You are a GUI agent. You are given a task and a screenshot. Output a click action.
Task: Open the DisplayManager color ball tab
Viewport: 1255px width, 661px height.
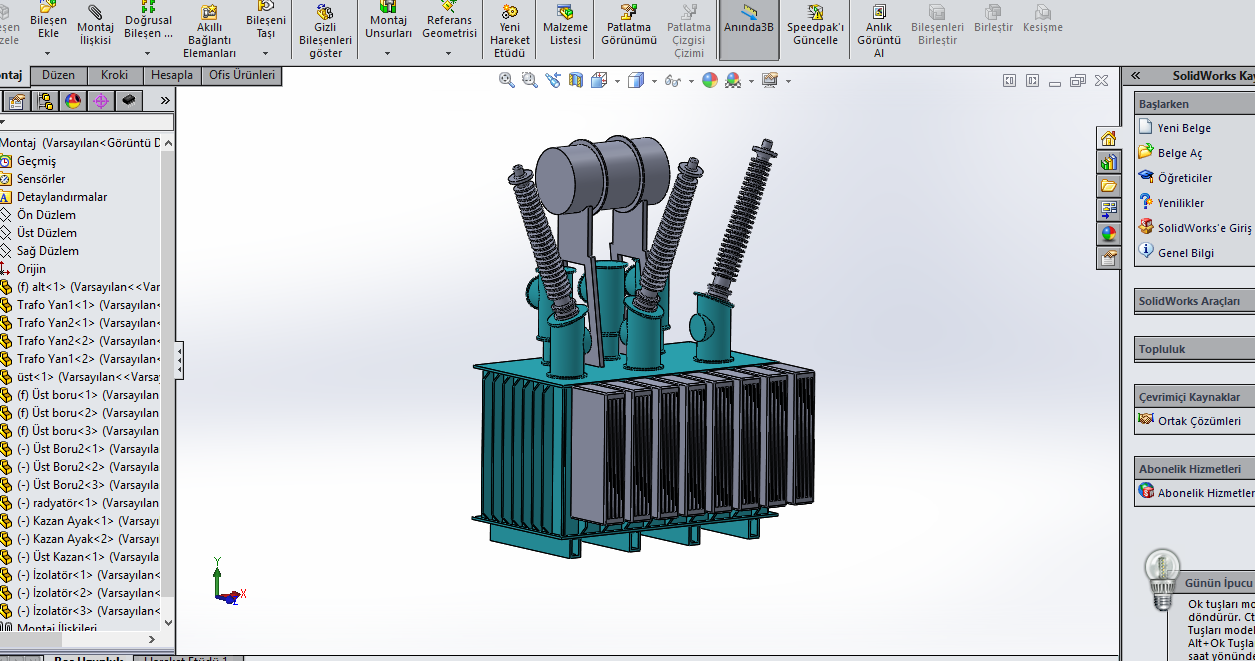point(73,100)
